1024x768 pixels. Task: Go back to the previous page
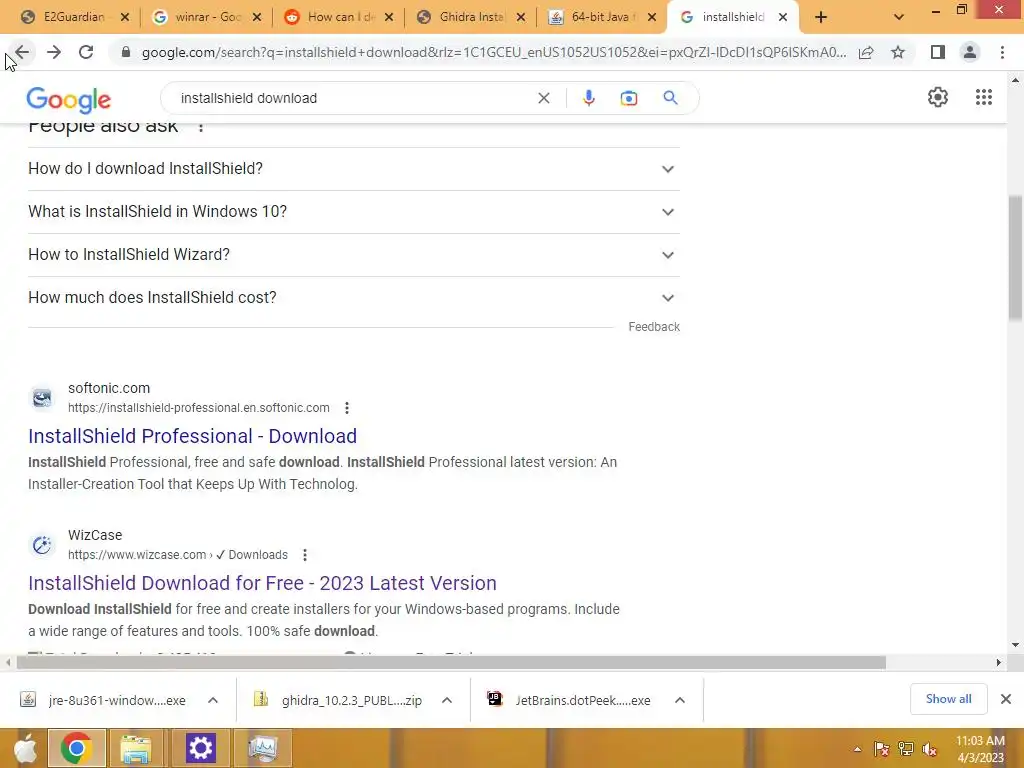coord(22,52)
